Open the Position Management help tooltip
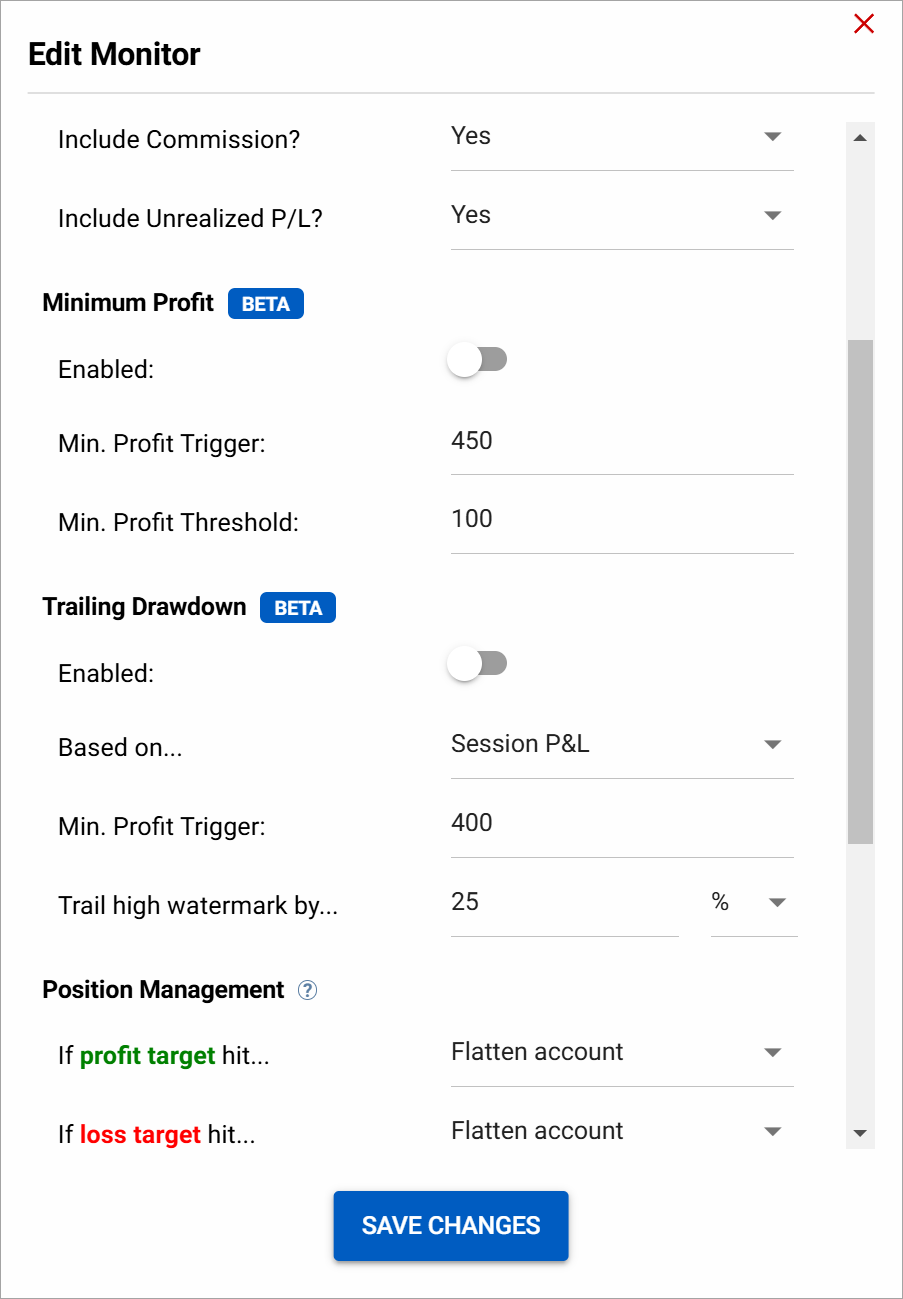Image resolution: width=903 pixels, height=1299 pixels. pyautogui.click(x=308, y=990)
